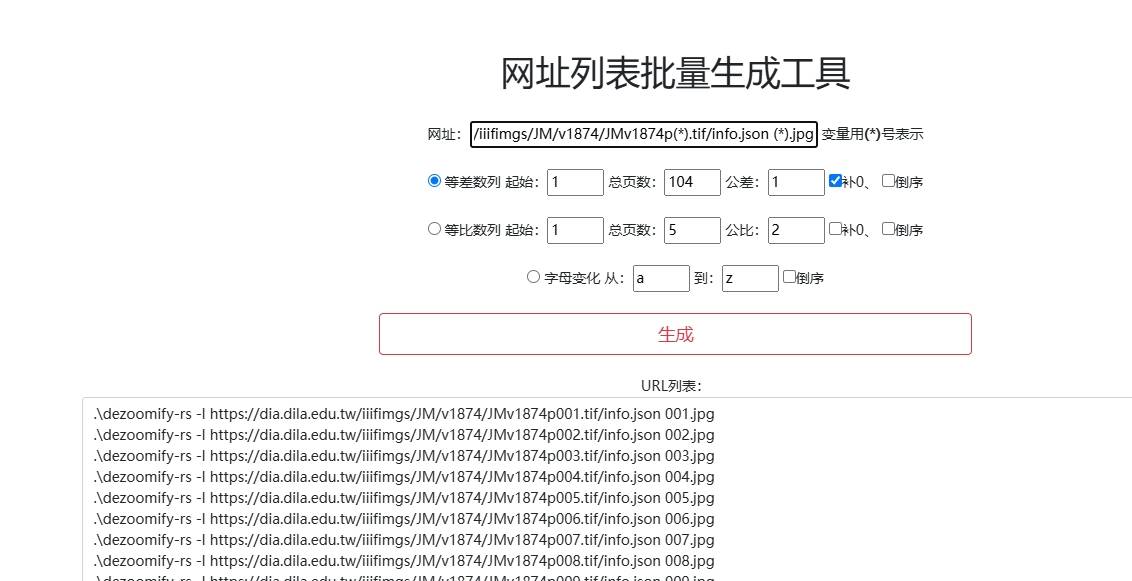The image size is (1132, 581).
Task: Click the 起始 field in the 等差数列 row
Action: [x=575, y=182]
